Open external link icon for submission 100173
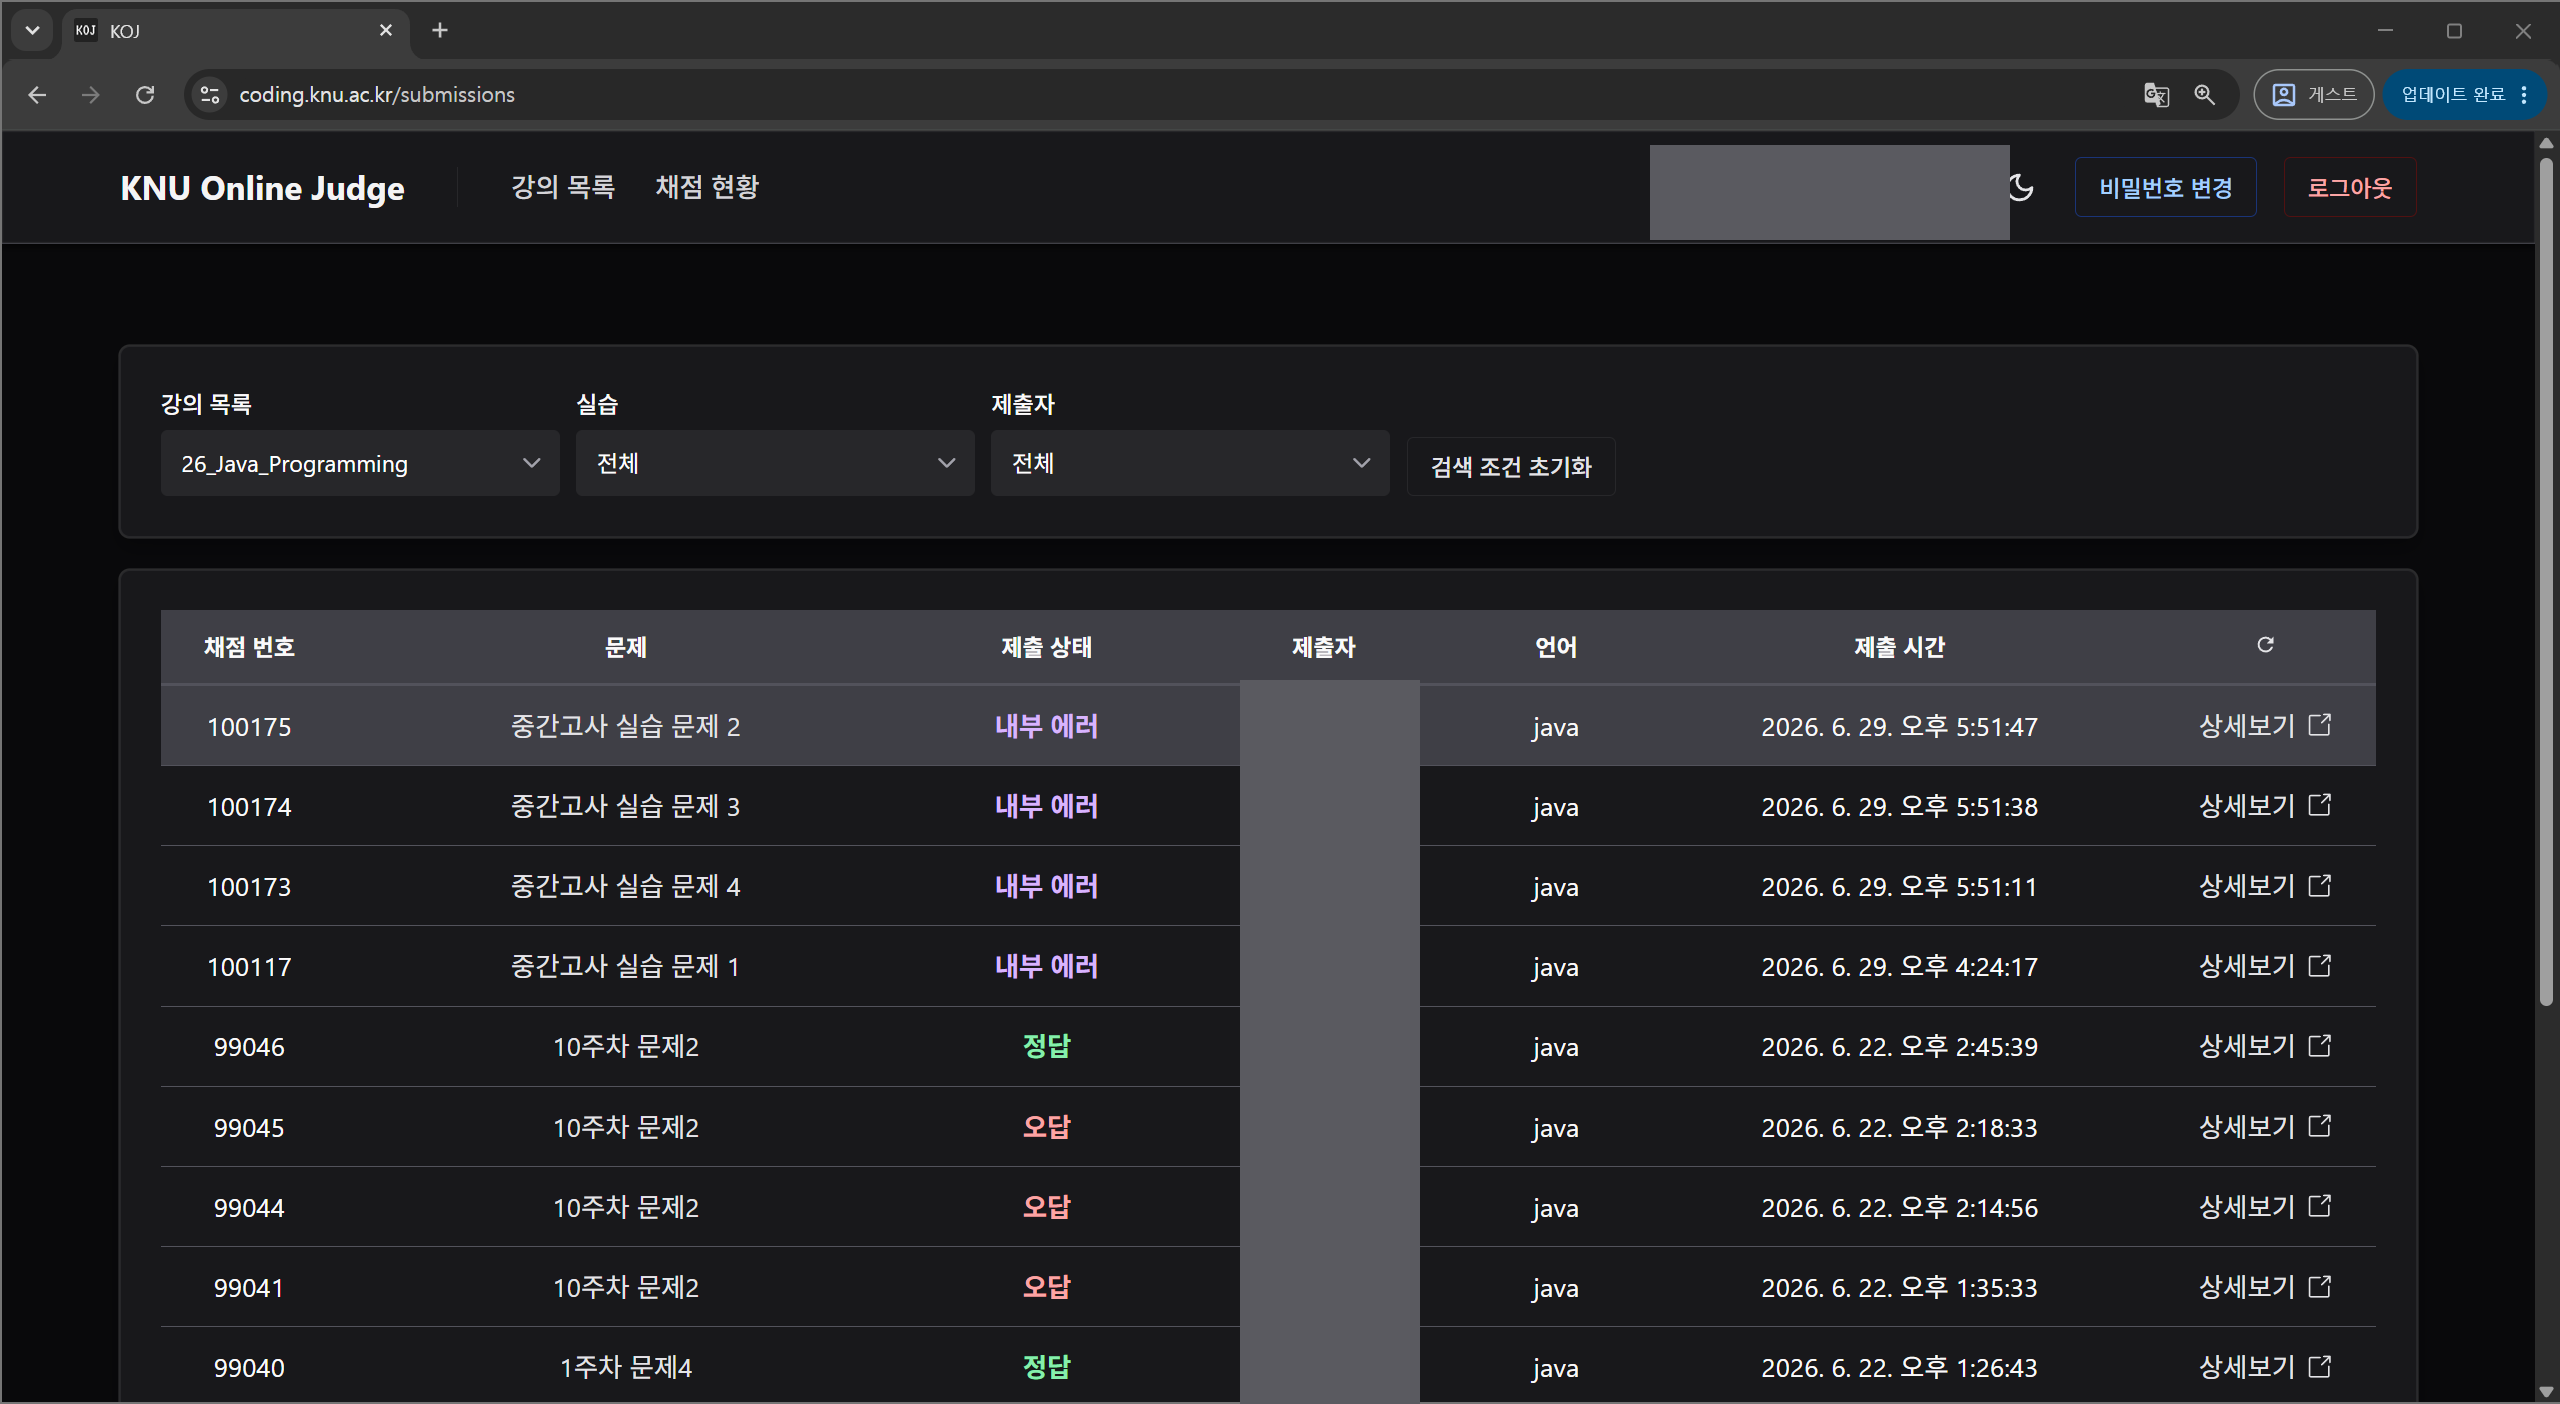The image size is (2560, 1404). (2320, 886)
